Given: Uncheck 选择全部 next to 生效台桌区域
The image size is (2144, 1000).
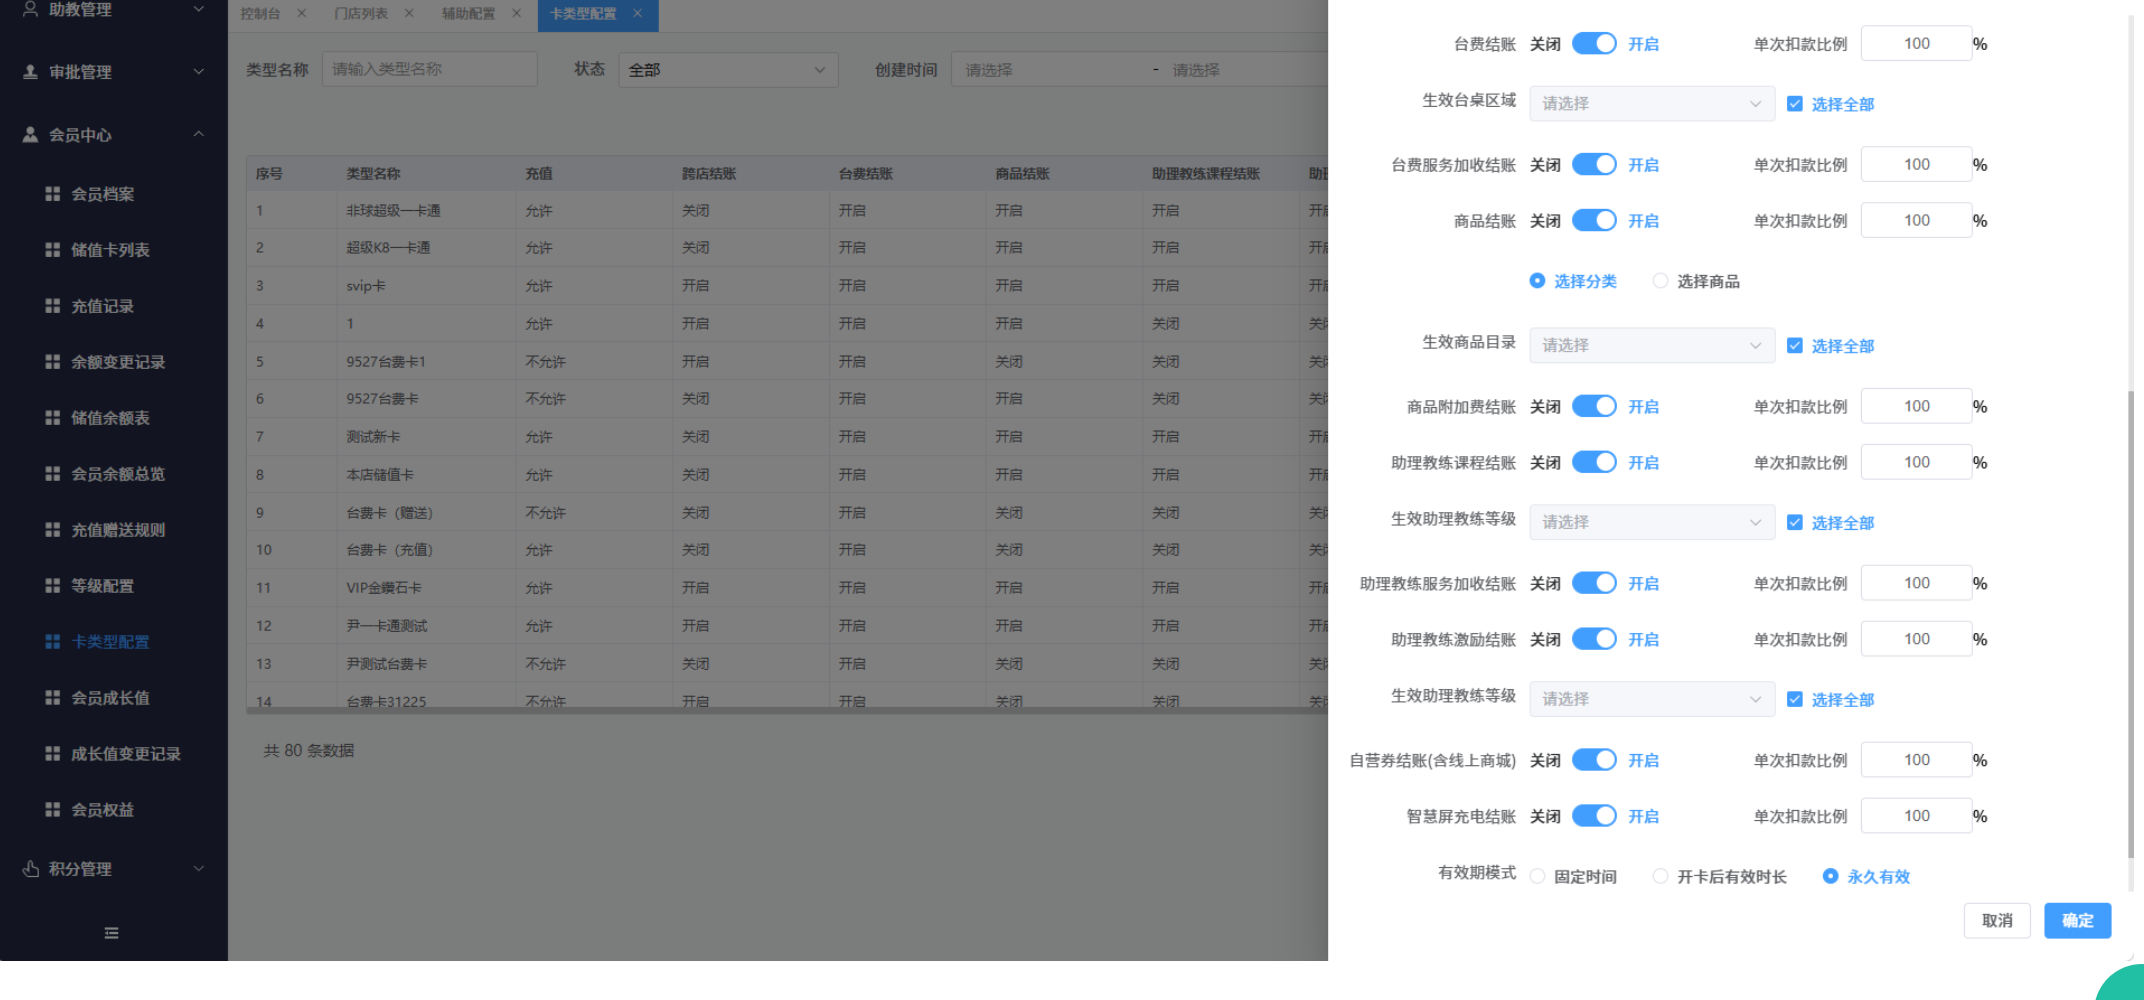Looking at the screenshot, I should tap(1795, 104).
